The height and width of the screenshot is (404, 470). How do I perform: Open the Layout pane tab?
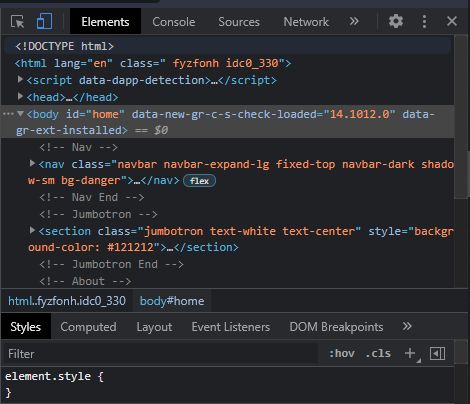[x=154, y=327]
